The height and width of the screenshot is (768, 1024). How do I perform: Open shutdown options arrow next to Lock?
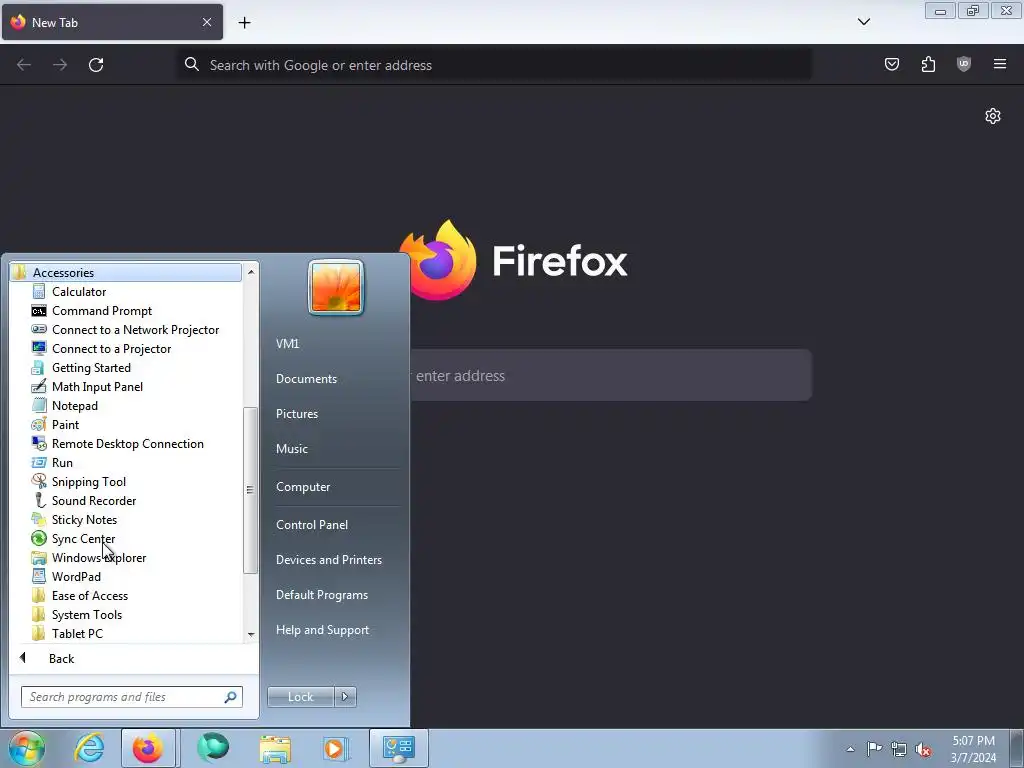pos(345,697)
